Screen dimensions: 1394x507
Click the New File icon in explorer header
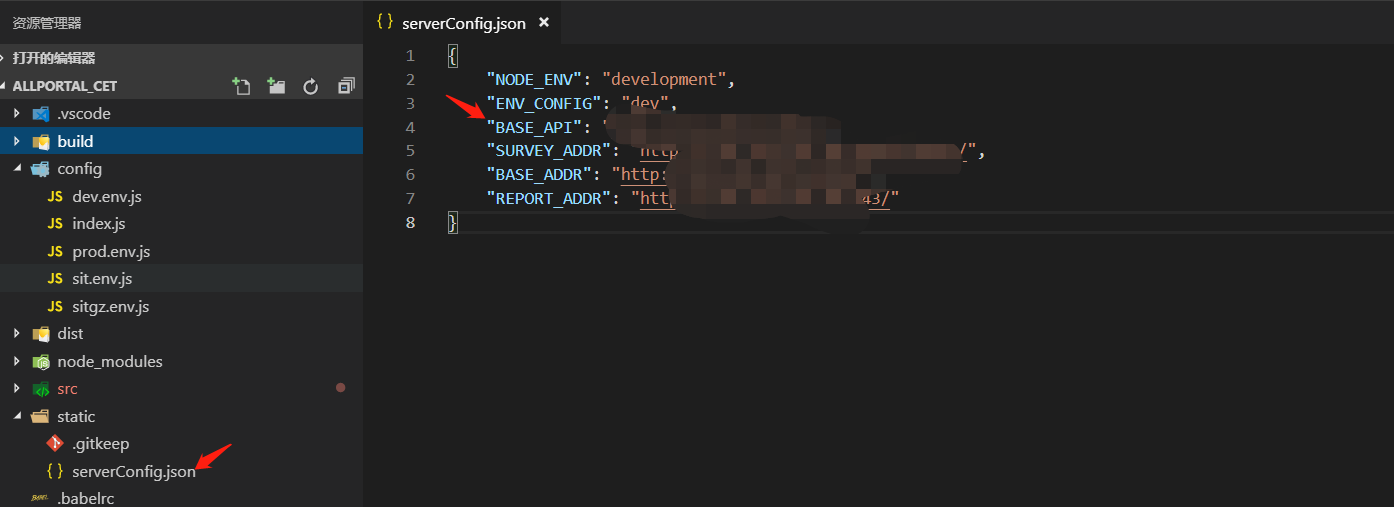pos(241,86)
